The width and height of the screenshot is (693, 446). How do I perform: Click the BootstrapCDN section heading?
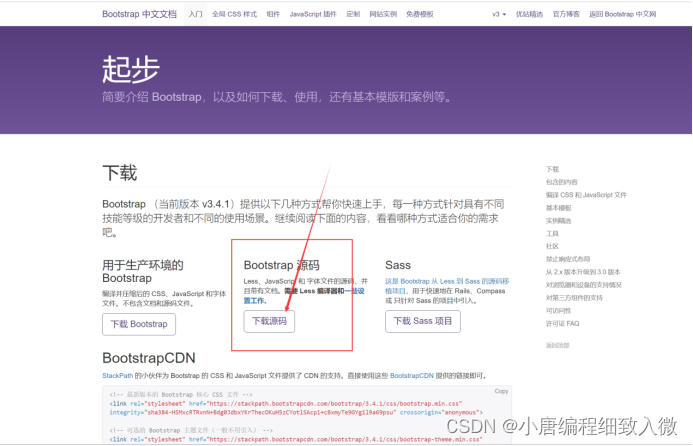point(148,358)
